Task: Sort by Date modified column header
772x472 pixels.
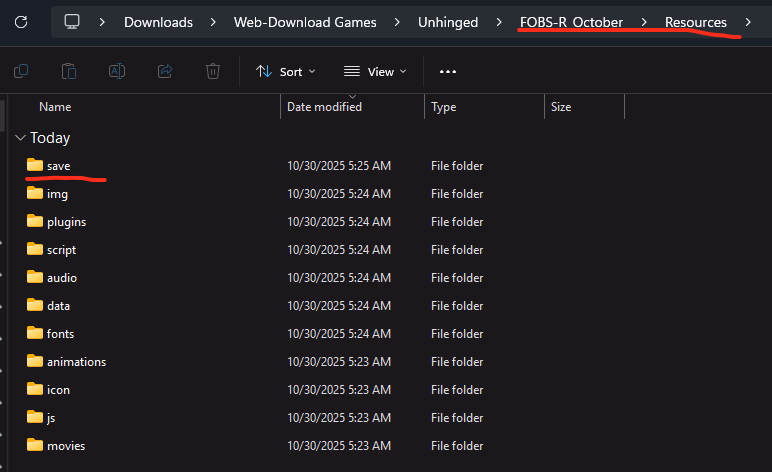Action: click(x=324, y=106)
